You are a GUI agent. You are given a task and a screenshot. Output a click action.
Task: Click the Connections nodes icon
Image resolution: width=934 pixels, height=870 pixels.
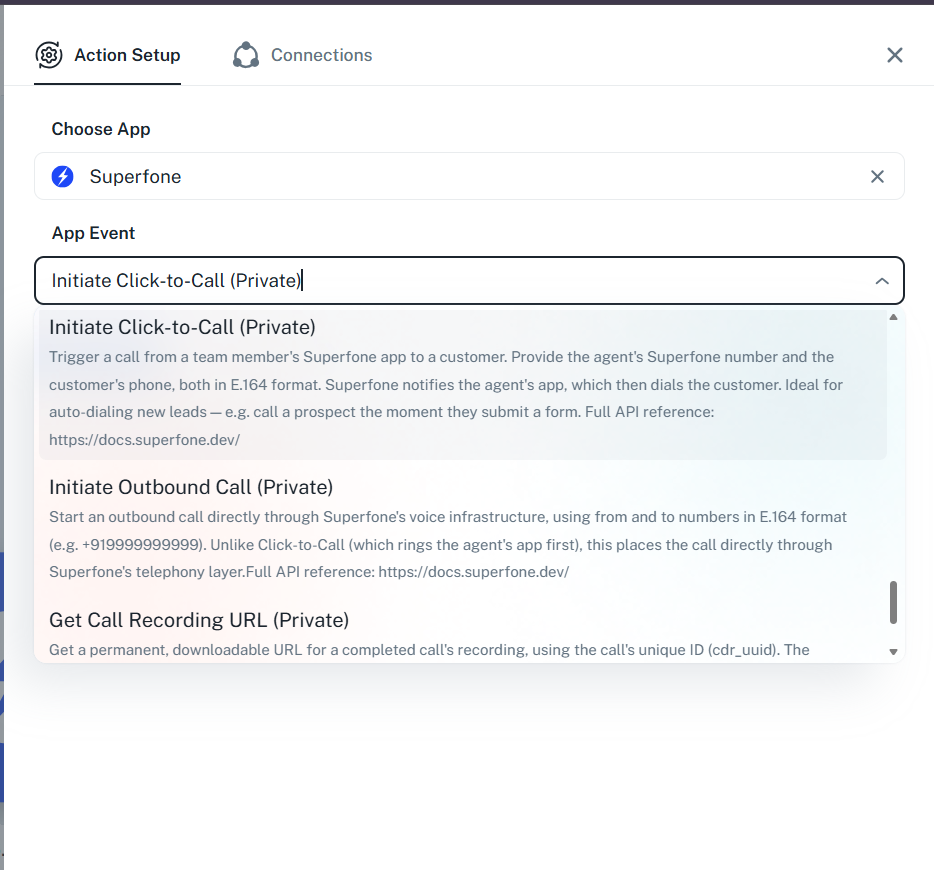tap(245, 55)
